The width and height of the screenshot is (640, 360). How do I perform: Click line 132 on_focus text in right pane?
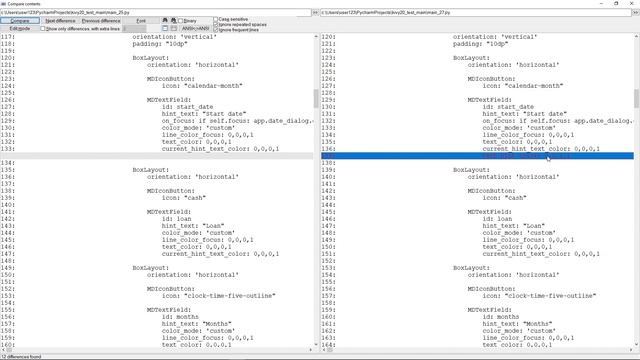point(558,121)
